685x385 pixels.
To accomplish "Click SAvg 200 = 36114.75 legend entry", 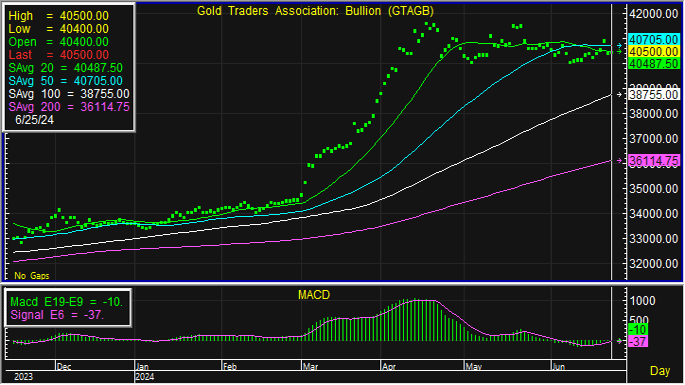I will pos(69,107).
